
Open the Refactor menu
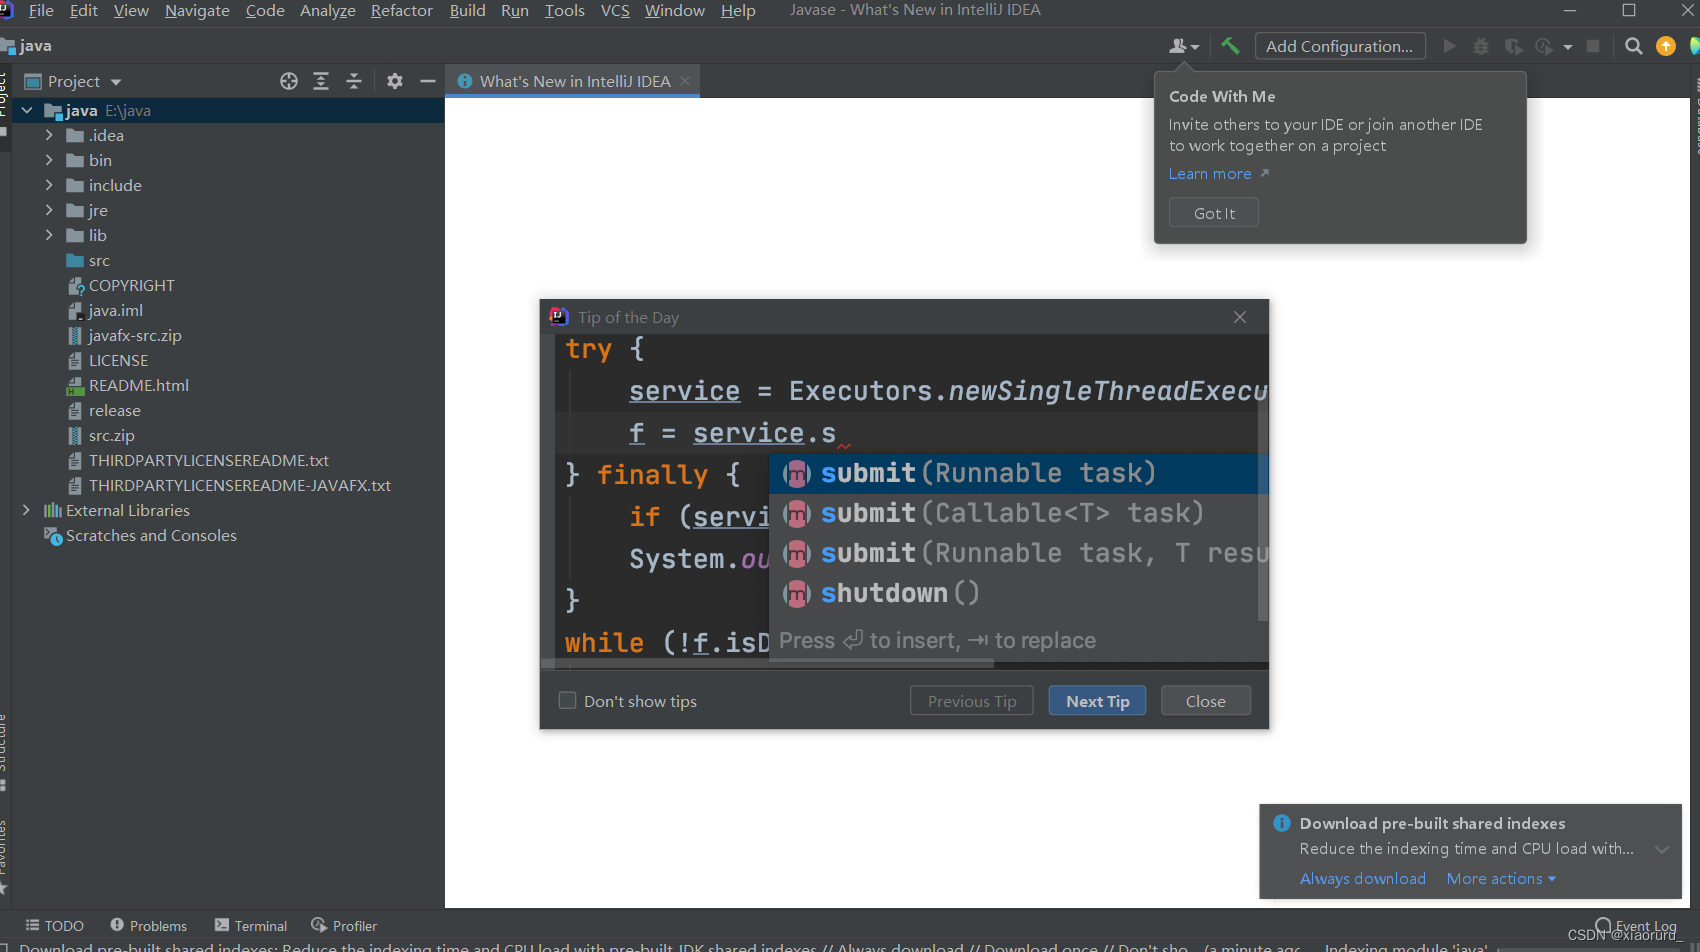402,10
